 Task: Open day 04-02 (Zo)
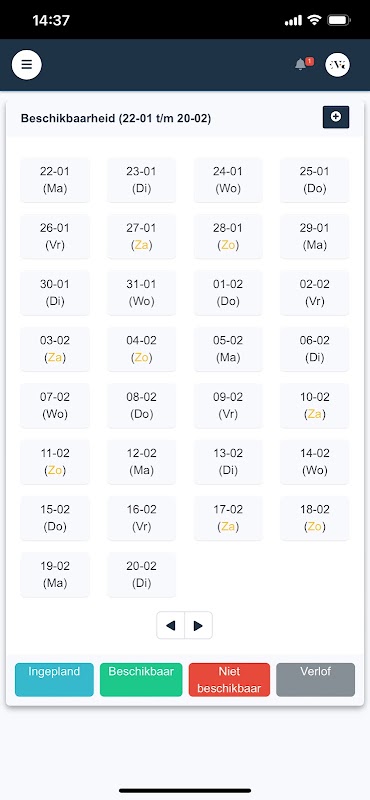pyautogui.click(x=141, y=349)
